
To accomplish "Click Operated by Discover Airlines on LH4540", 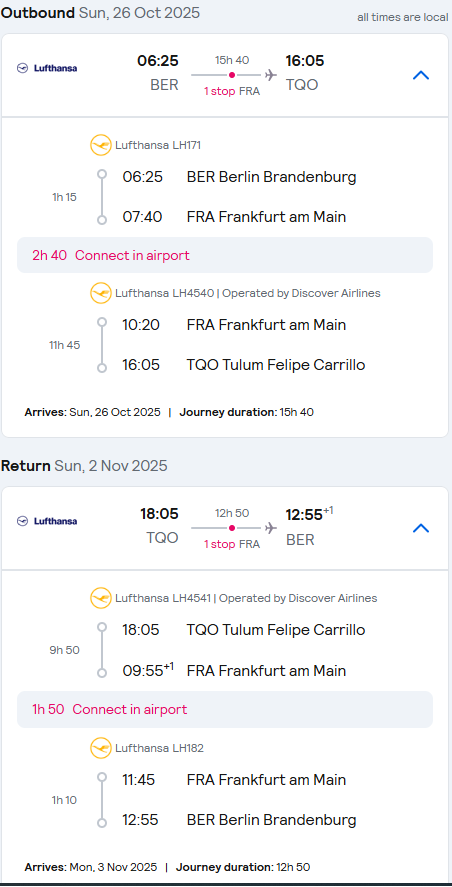I will coord(302,293).
